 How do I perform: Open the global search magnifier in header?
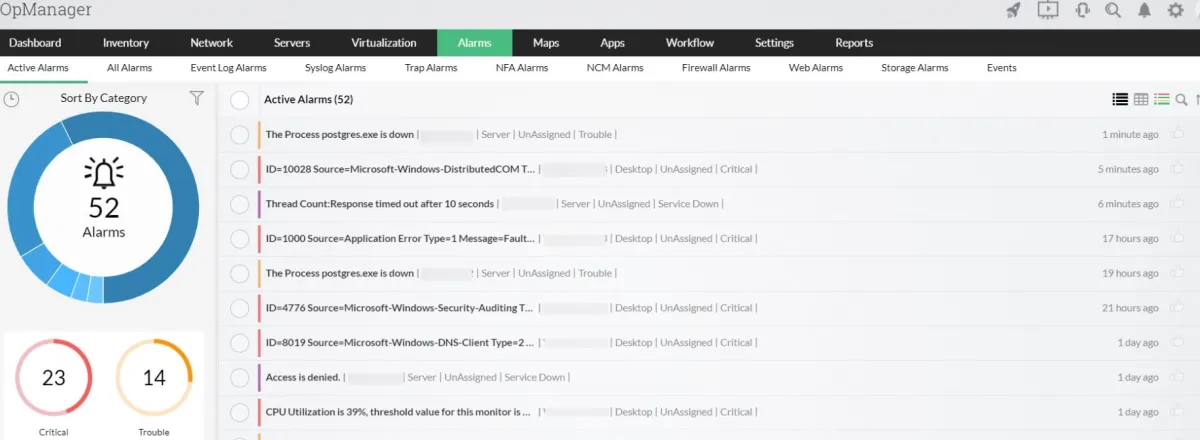pyautogui.click(x=1113, y=11)
